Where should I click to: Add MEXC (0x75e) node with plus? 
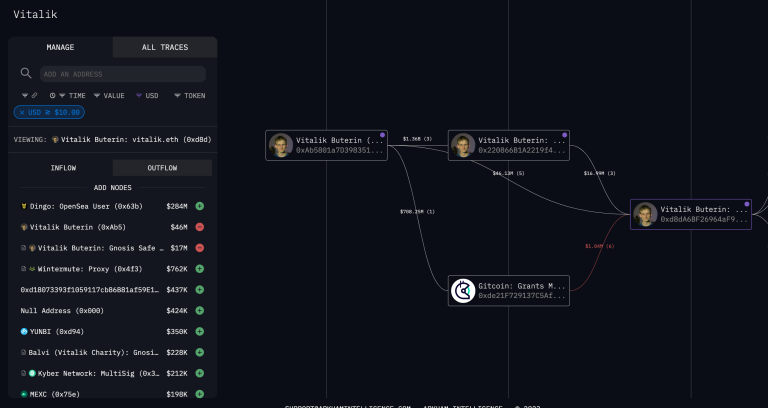click(x=199, y=394)
